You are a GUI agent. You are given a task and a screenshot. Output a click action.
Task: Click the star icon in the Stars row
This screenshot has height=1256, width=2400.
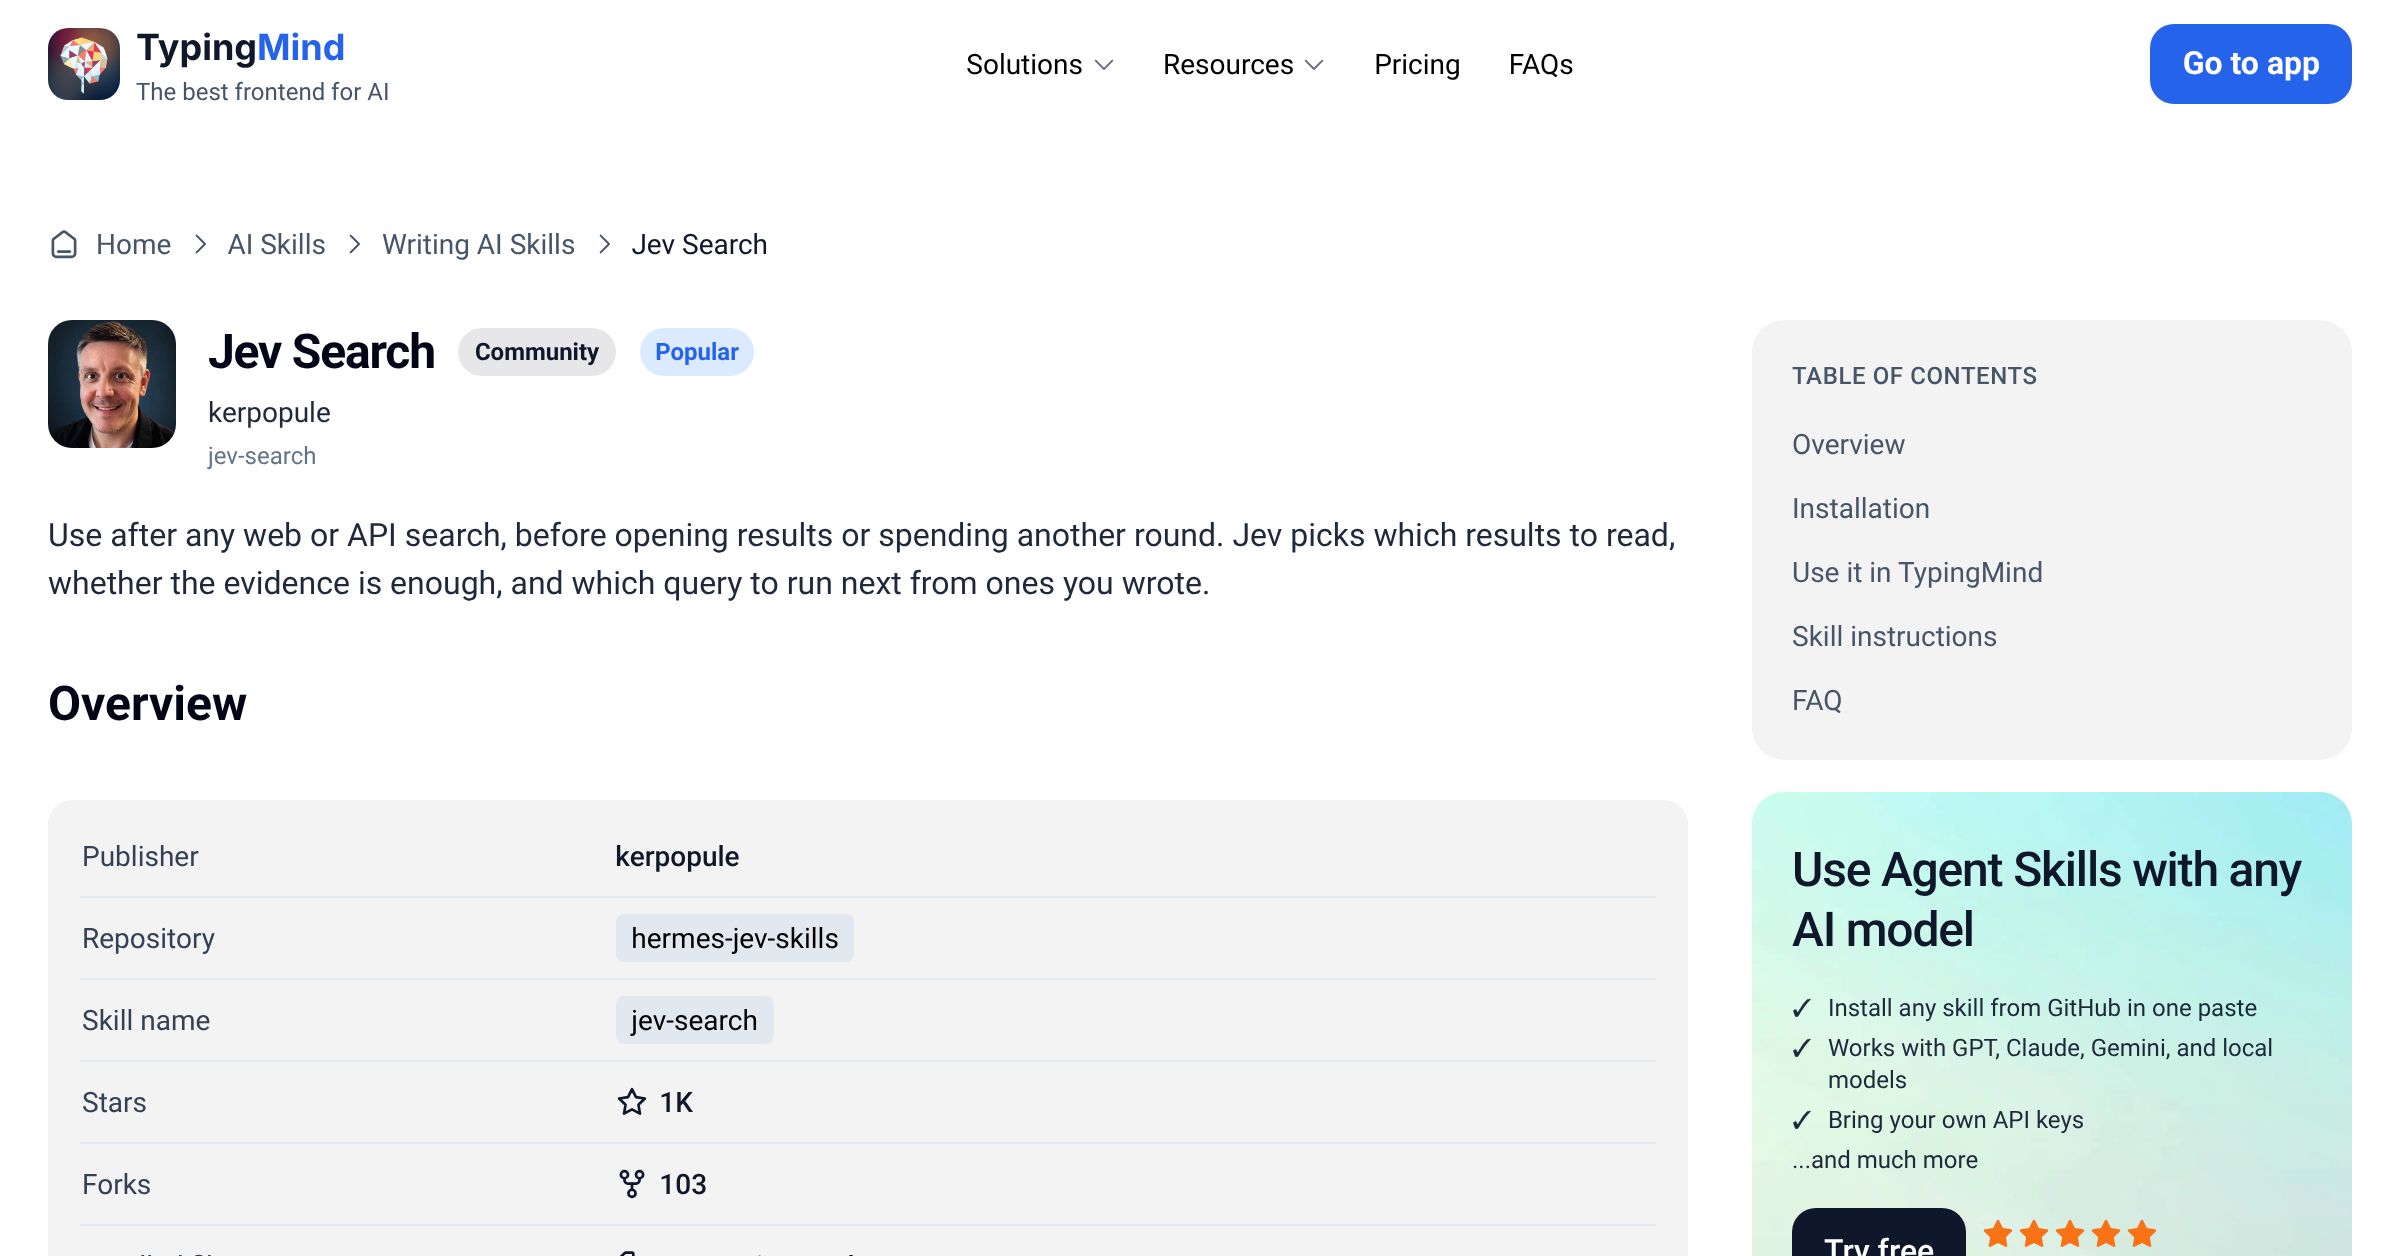coord(632,1102)
